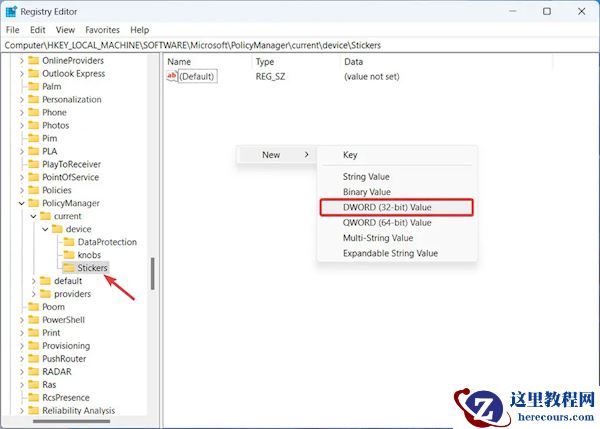
Task: Expand the Print tree node
Action: pos(21,333)
